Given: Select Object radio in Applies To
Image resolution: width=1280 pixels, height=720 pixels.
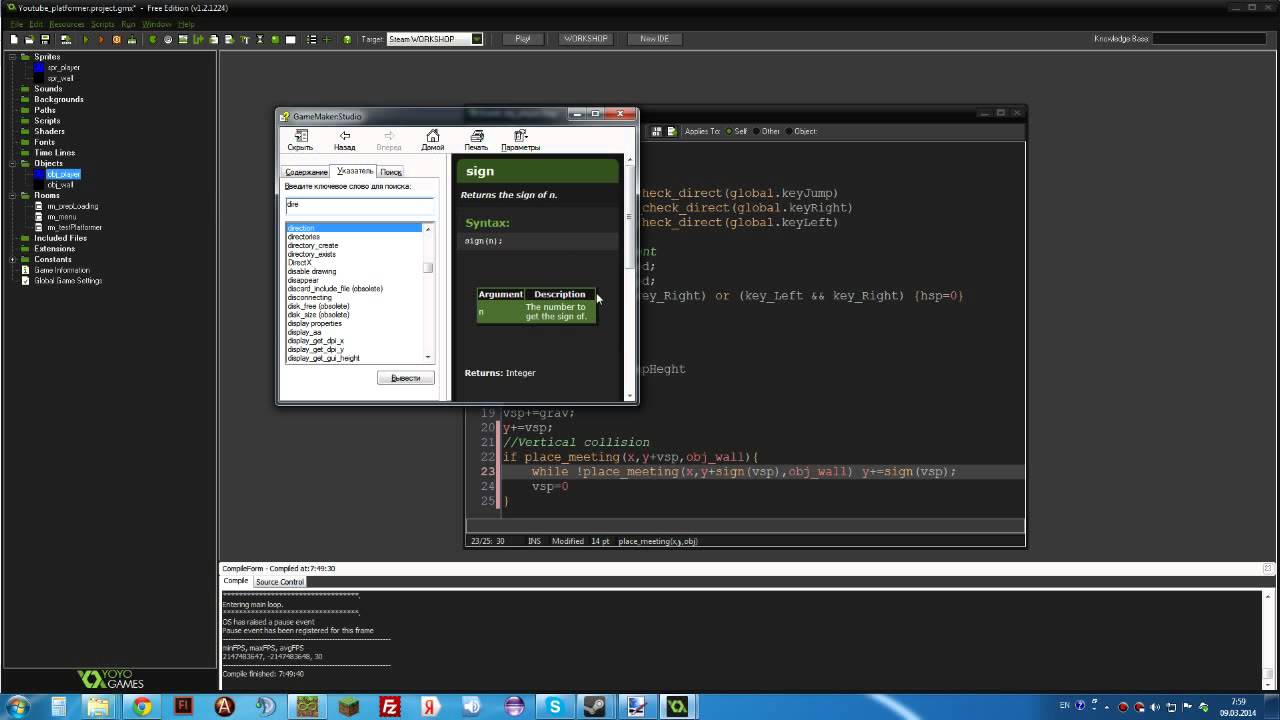Looking at the screenshot, I should 789,131.
